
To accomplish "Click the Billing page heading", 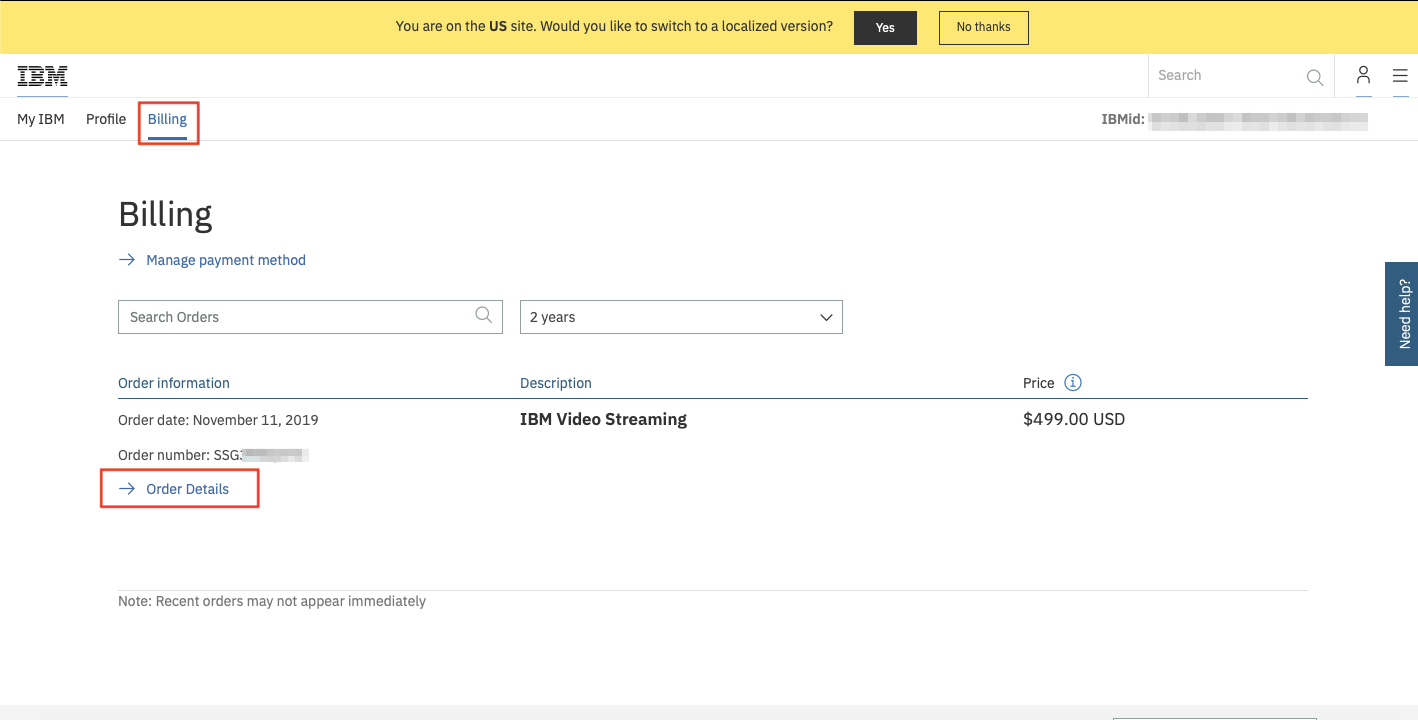I will [165, 215].
